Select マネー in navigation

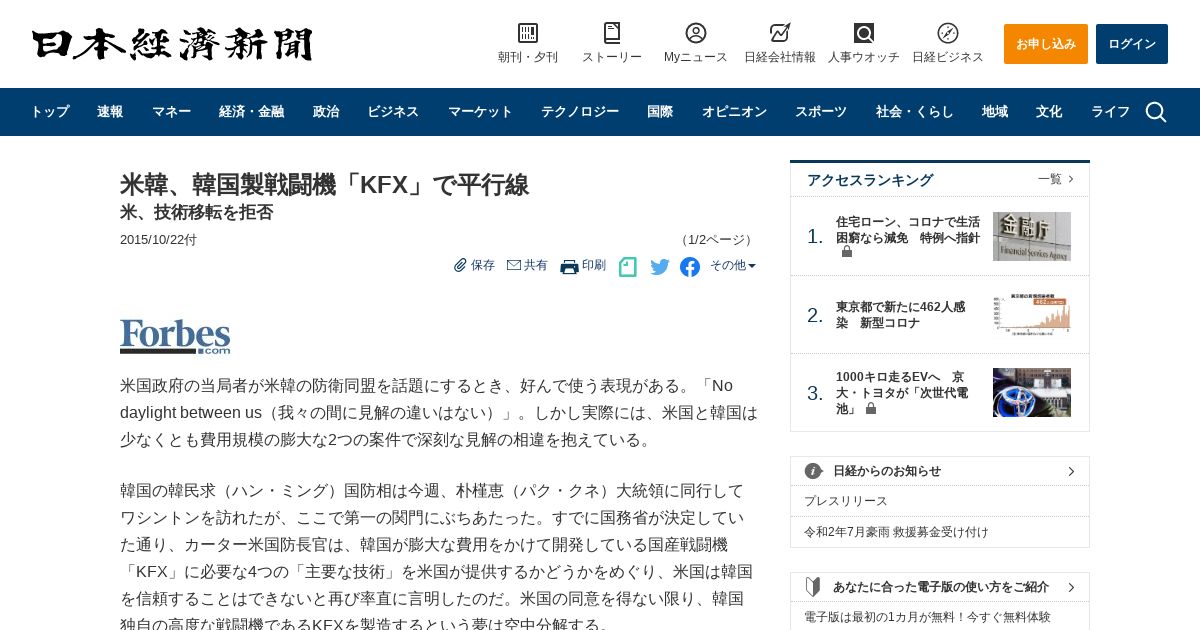pyautogui.click(x=171, y=112)
